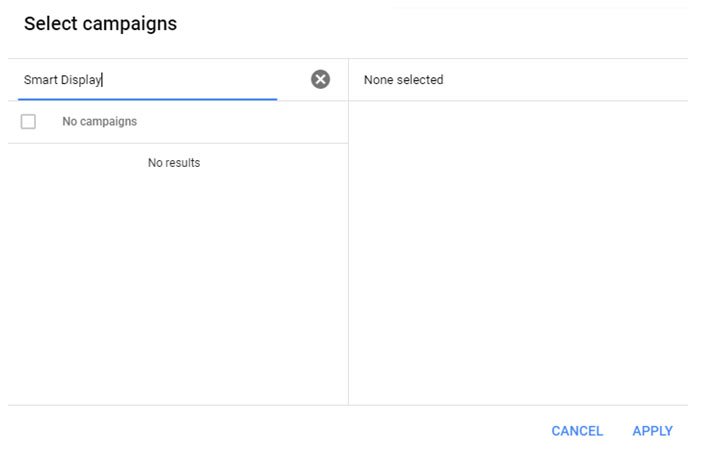Tick the No campaigns checkbox
The height and width of the screenshot is (459, 702).
pos(28,121)
